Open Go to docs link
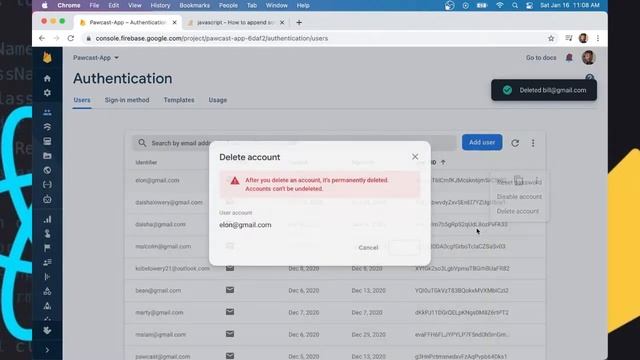The image size is (640, 360). pyautogui.click(x=541, y=58)
